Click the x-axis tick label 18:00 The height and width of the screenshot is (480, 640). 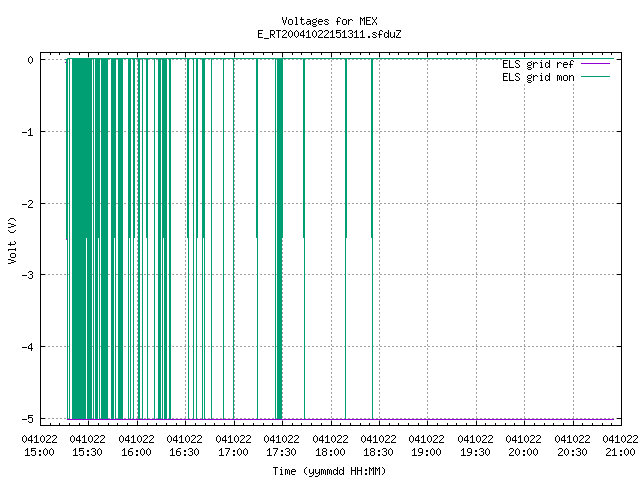click(330, 452)
